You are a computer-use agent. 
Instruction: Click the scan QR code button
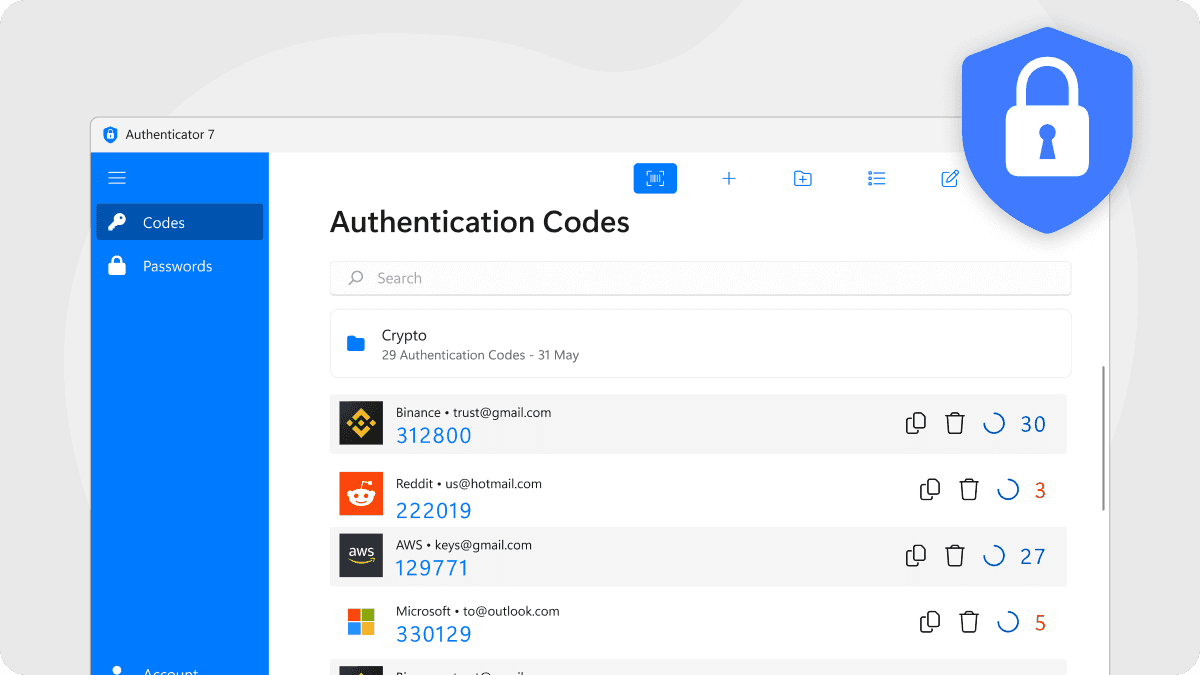click(655, 178)
